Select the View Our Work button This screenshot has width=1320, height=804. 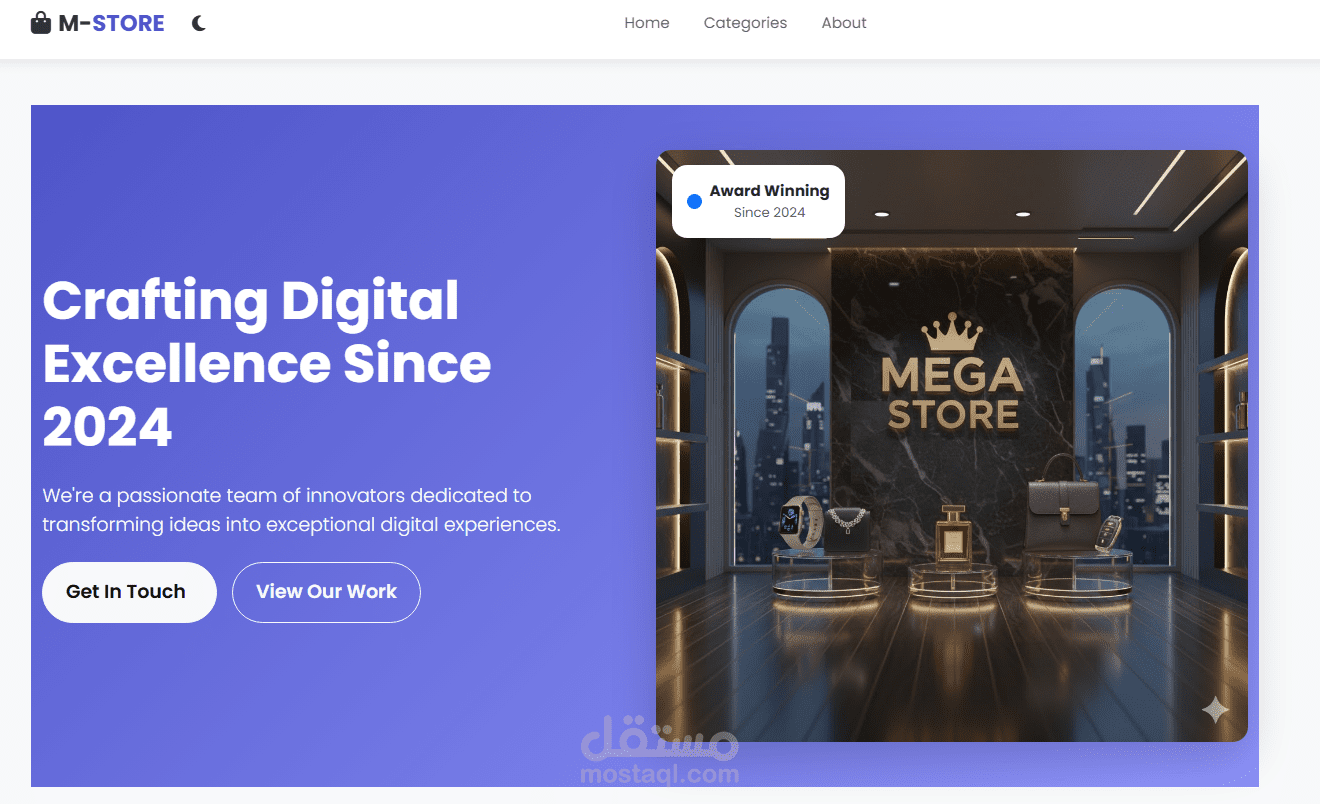pos(326,592)
